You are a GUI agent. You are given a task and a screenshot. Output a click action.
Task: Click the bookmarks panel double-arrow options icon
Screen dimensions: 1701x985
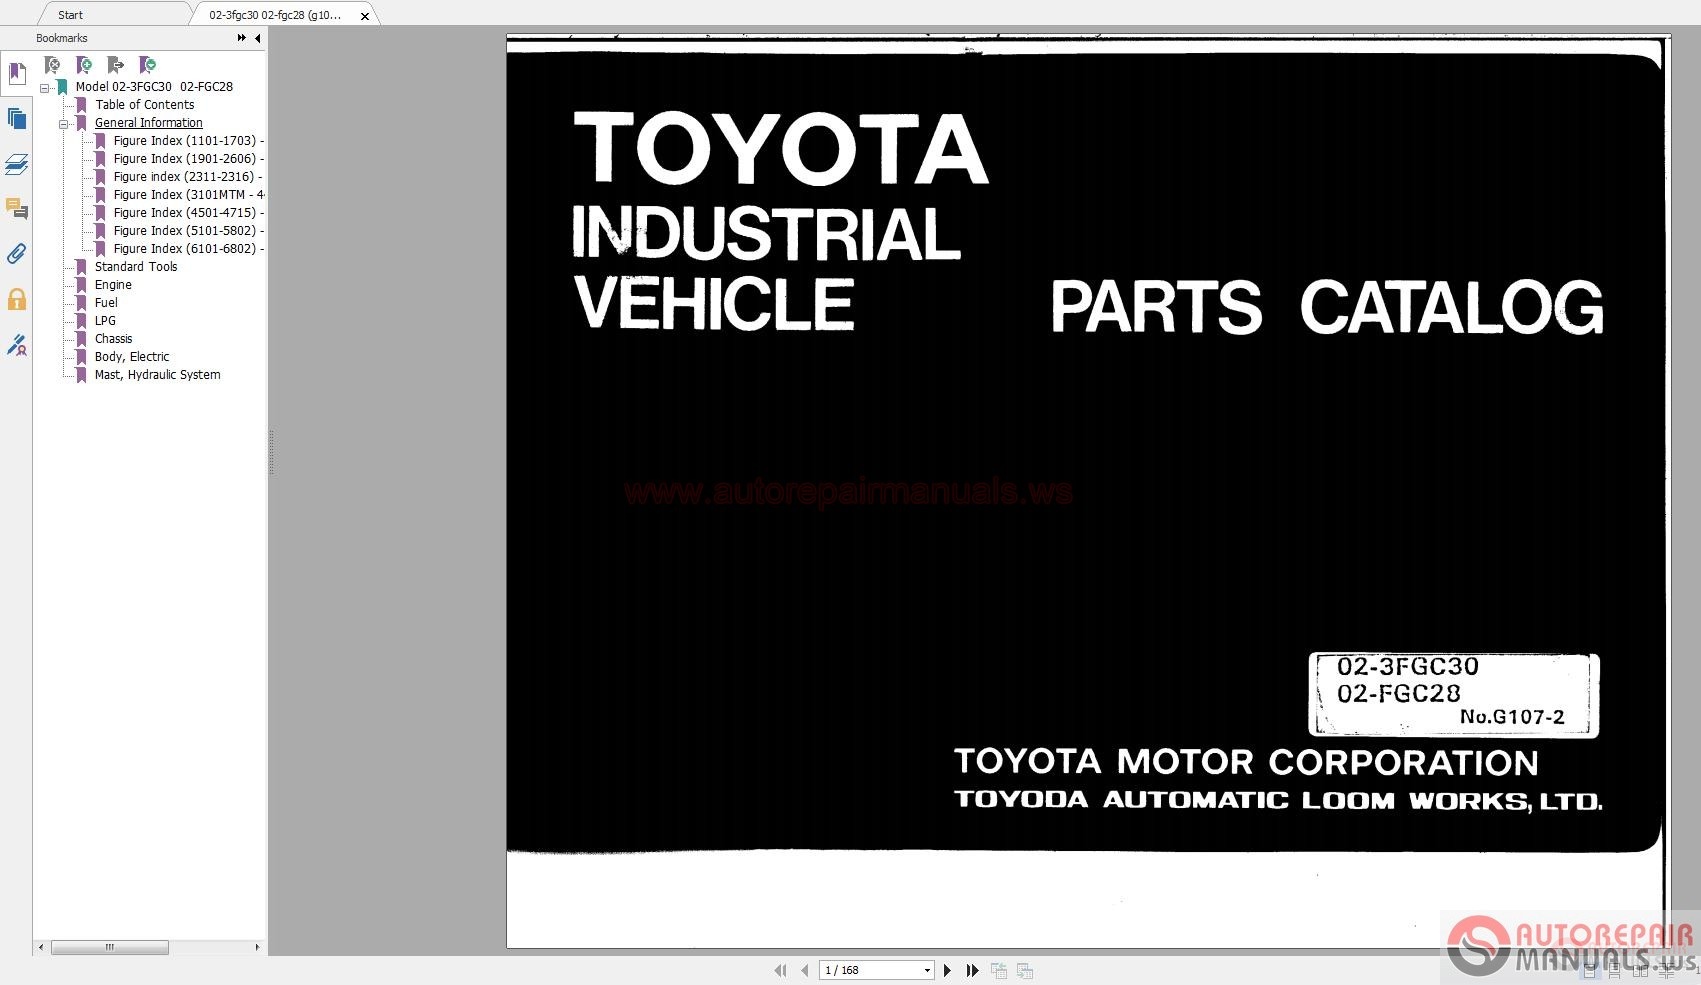click(x=242, y=38)
